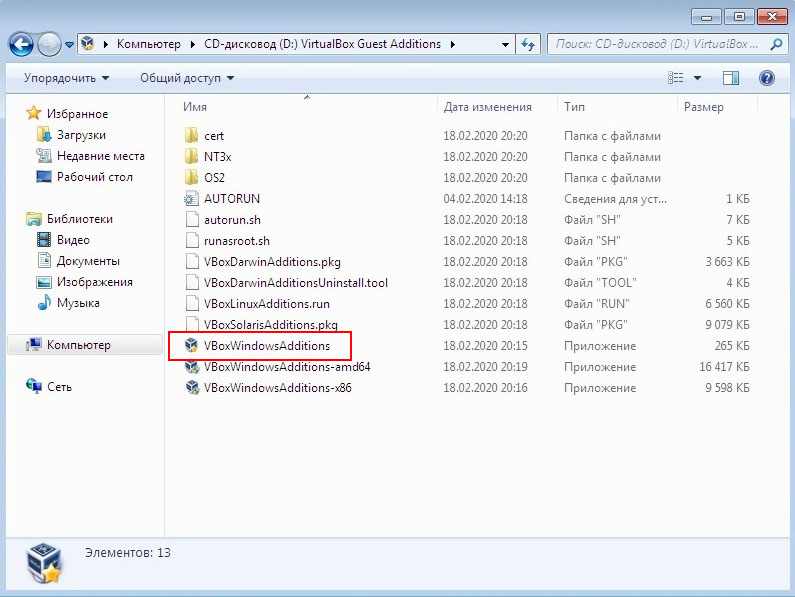Focus the Поиск search field

click(x=657, y=44)
